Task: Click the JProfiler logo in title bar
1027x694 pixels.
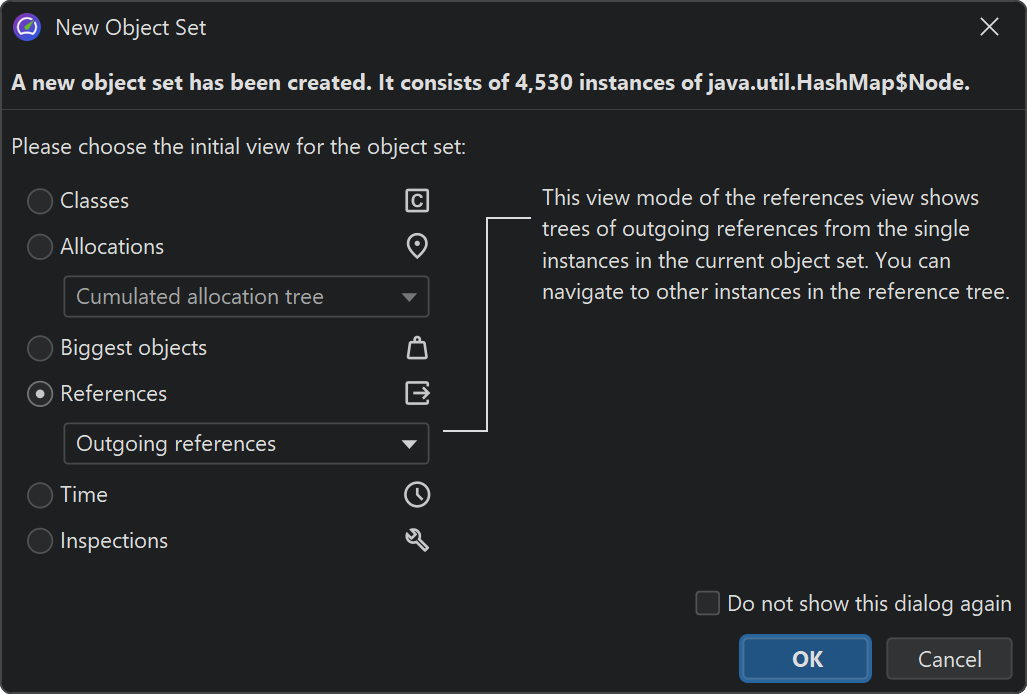Action: click(27, 27)
